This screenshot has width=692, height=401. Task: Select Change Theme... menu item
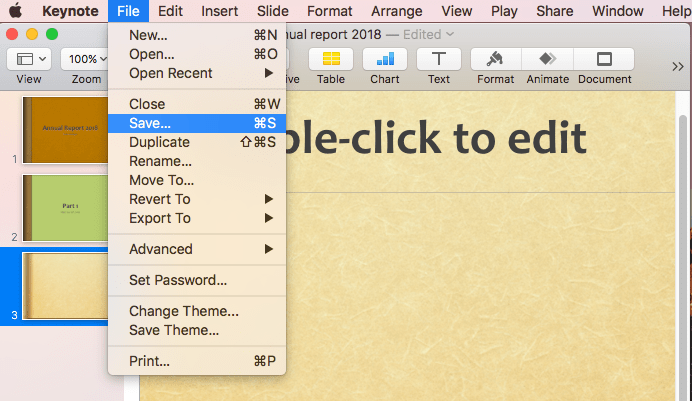point(197,311)
